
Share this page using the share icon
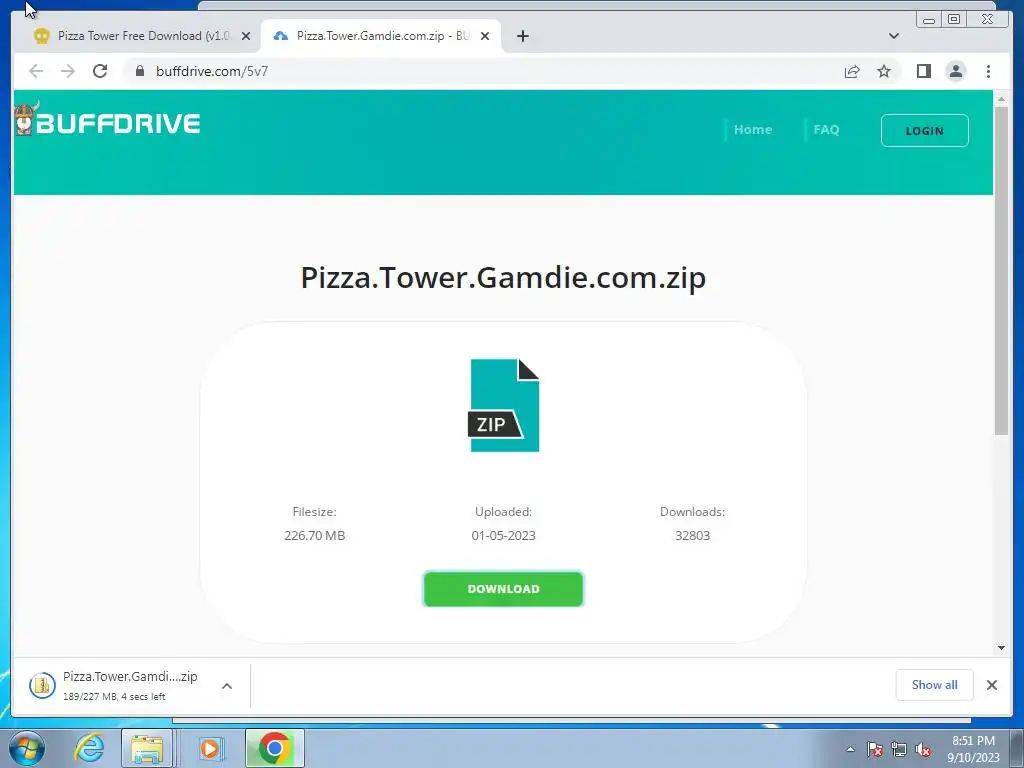(x=852, y=71)
